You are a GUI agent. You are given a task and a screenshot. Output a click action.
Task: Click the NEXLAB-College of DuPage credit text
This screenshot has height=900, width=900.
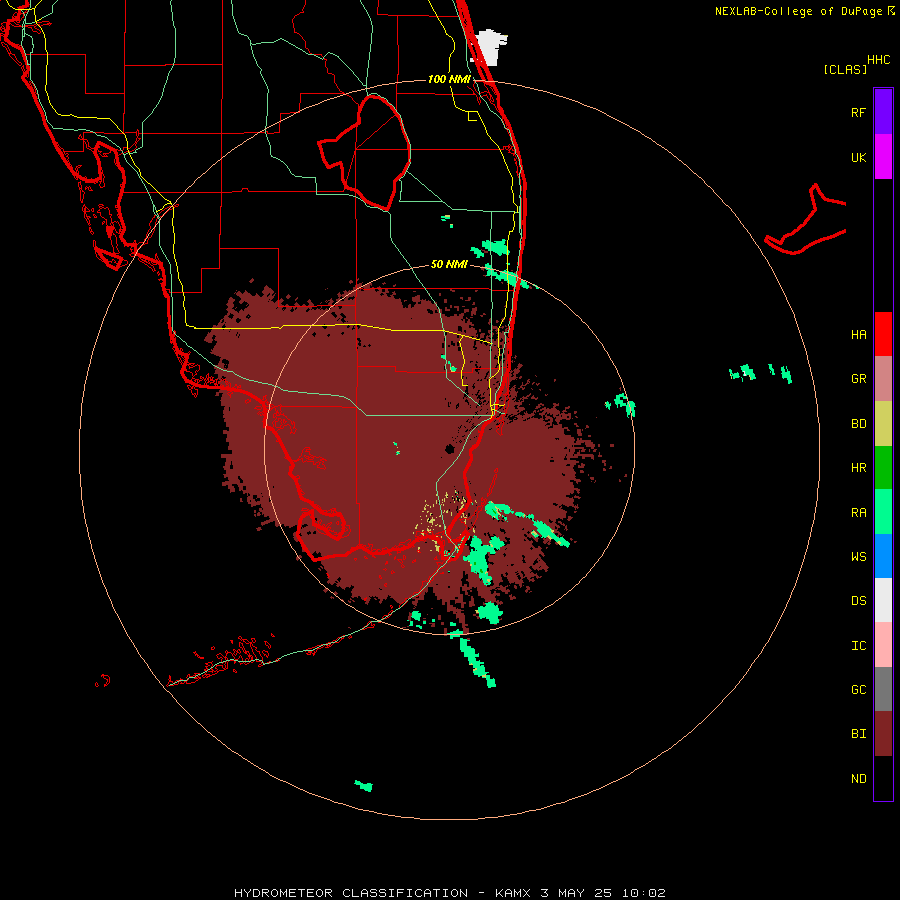coord(799,11)
